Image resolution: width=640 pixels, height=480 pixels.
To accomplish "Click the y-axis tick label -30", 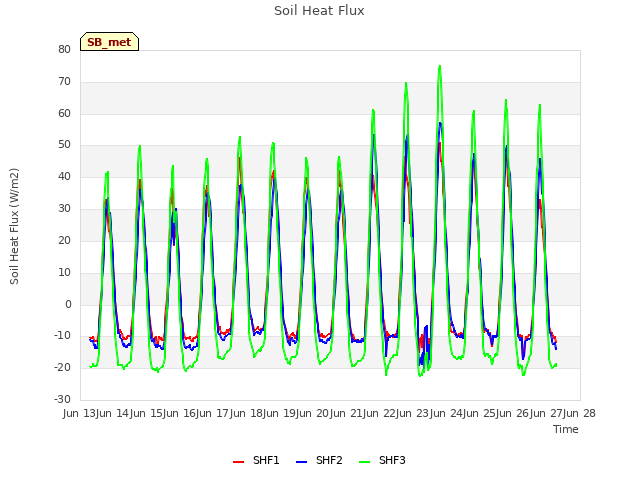I will 63,399.
